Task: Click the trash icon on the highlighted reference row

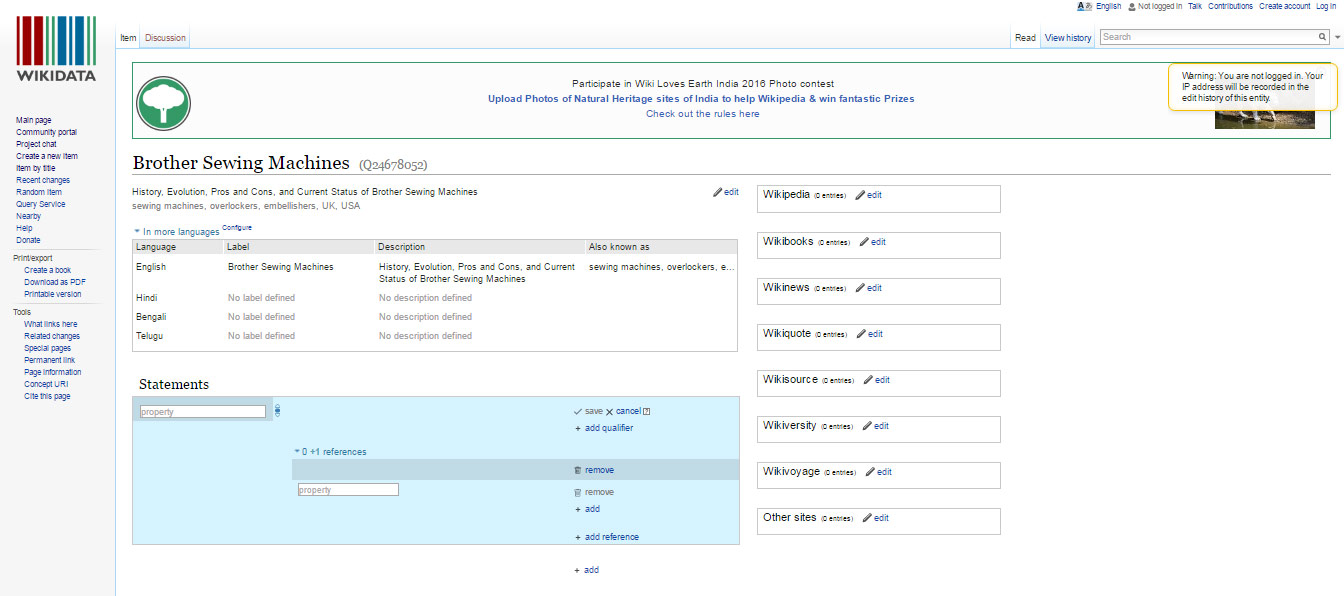Action: click(x=577, y=470)
